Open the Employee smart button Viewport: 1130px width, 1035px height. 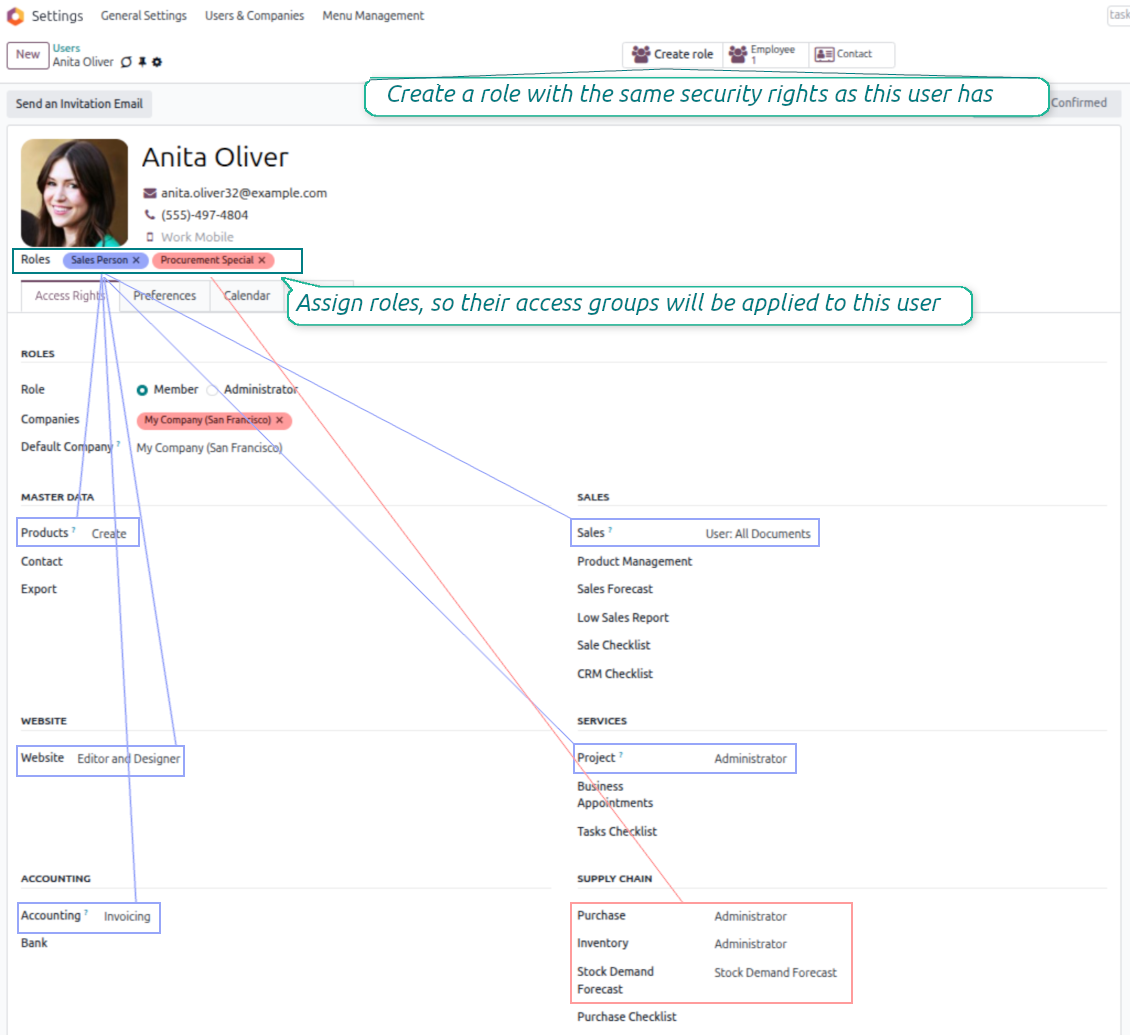coord(762,54)
